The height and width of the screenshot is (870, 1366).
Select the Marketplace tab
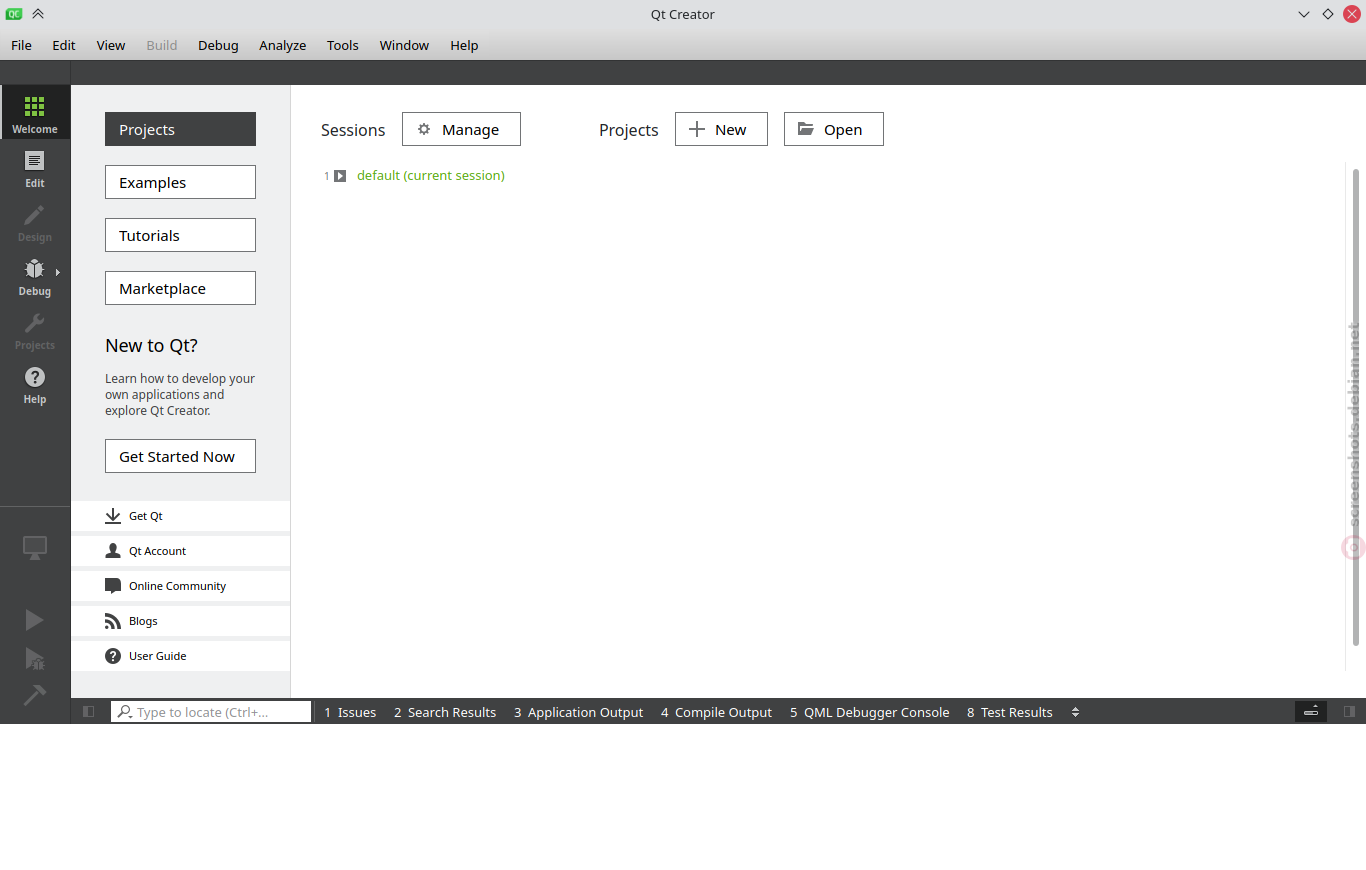180,288
